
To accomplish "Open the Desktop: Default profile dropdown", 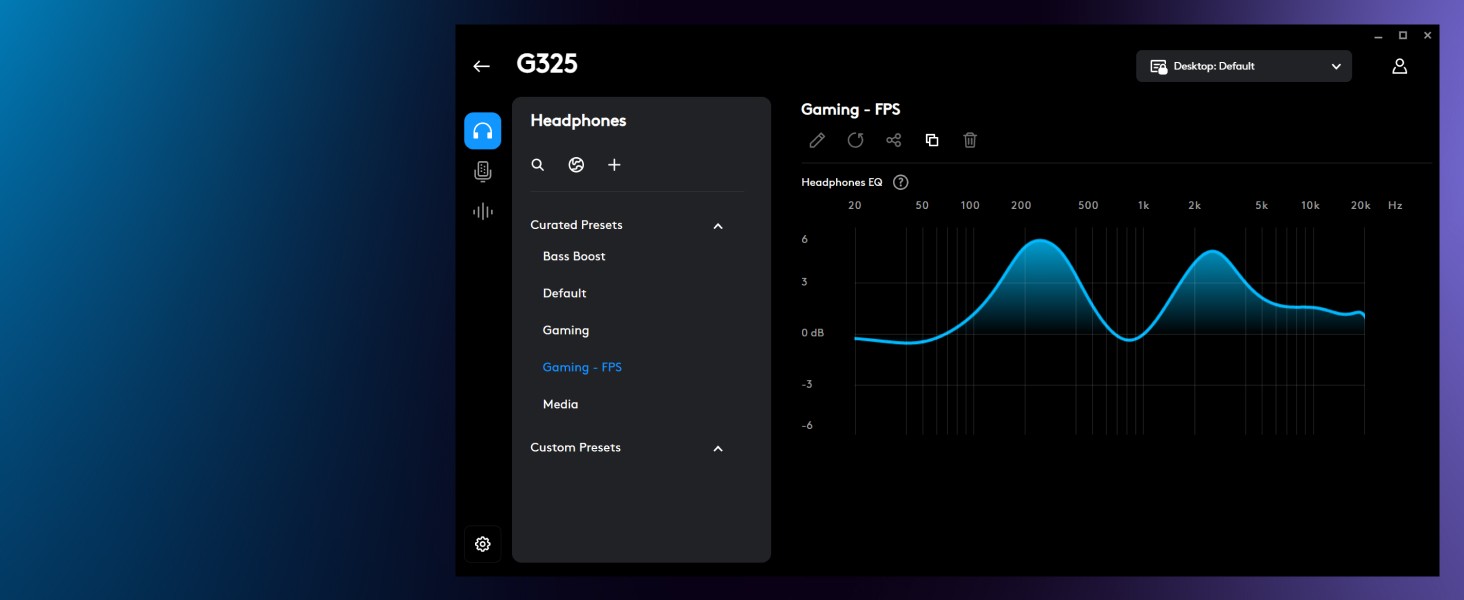I will tap(1243, 66).
